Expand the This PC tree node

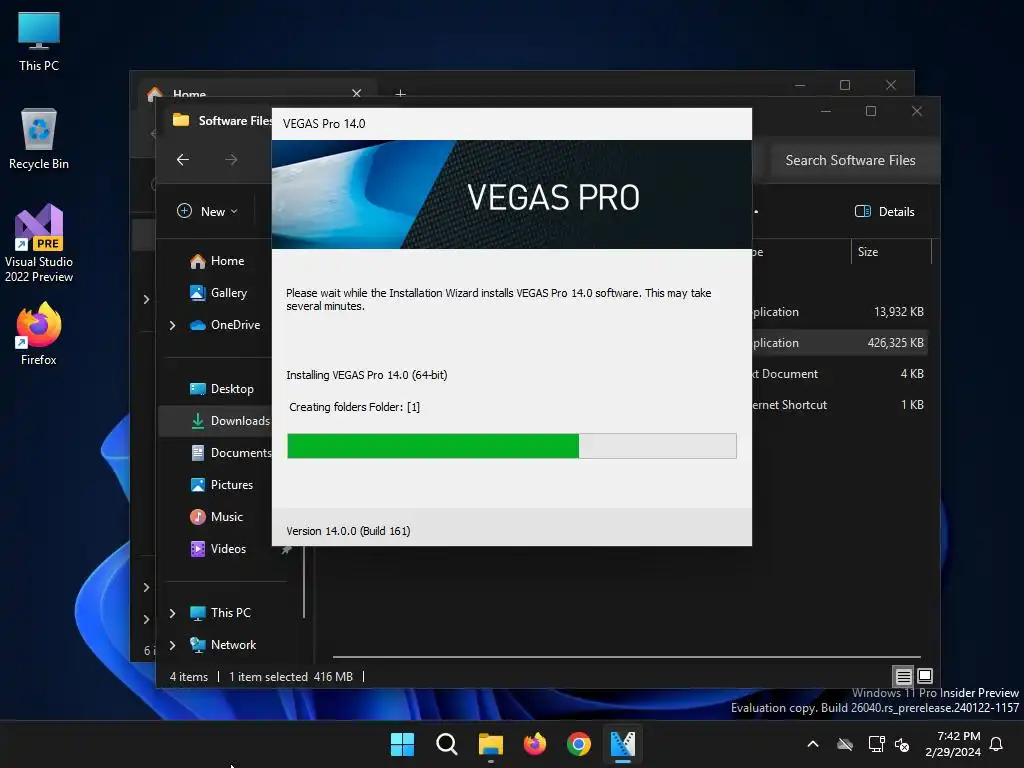[x=172, y=613]
